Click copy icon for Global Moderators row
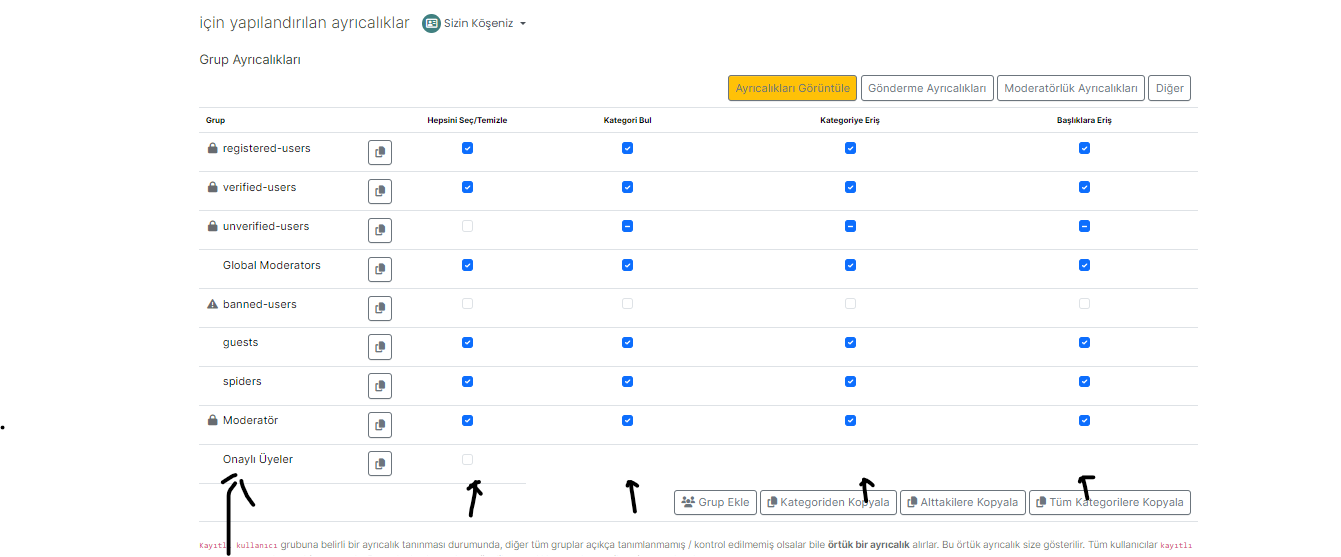The image size is (1341, 557). [x=379, y=269]
